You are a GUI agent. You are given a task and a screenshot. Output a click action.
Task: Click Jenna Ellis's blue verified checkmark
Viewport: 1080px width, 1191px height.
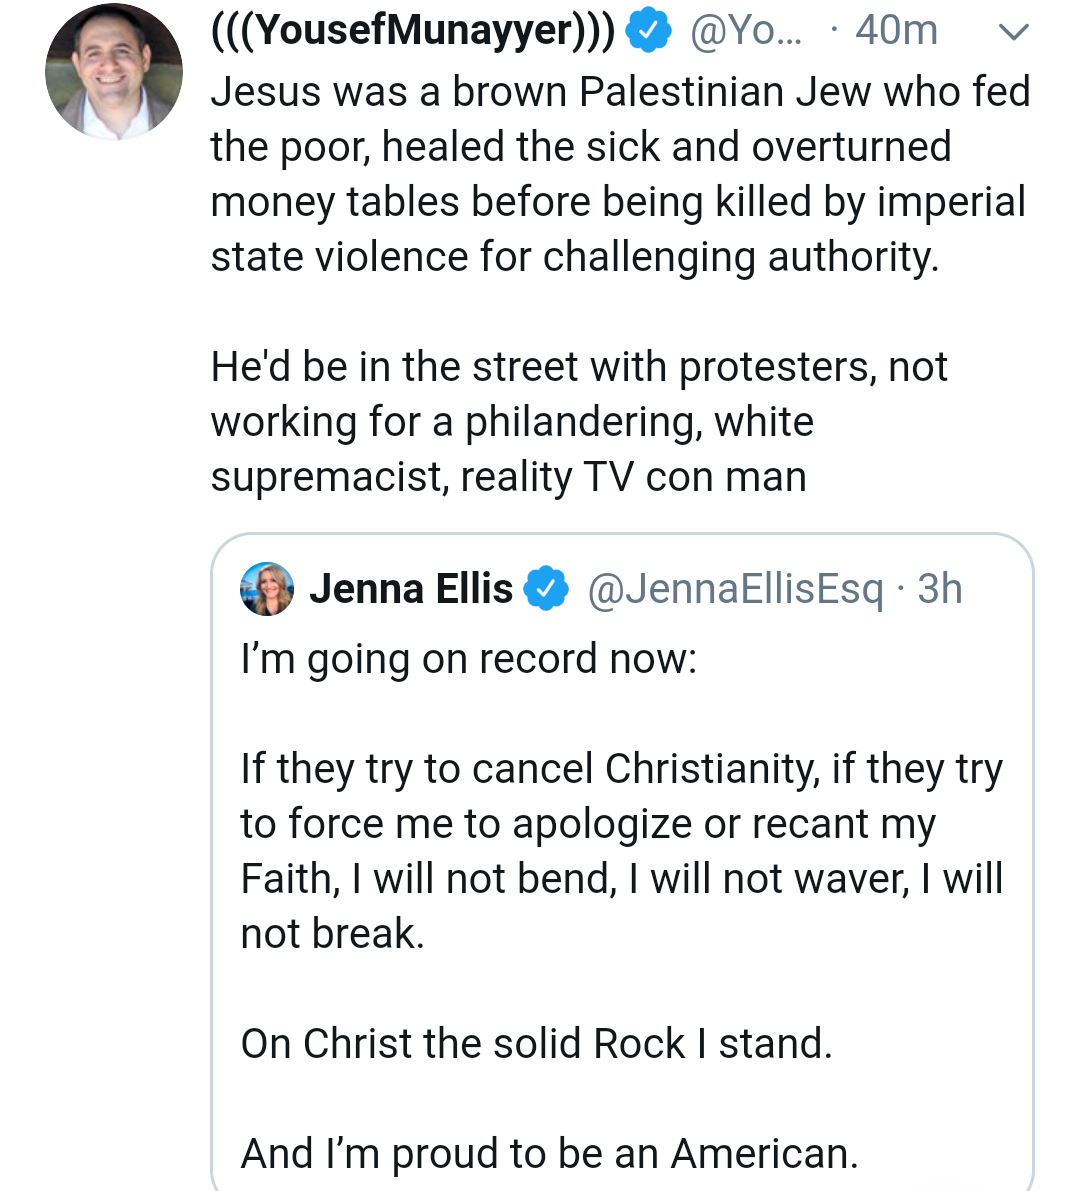point(545,589)
